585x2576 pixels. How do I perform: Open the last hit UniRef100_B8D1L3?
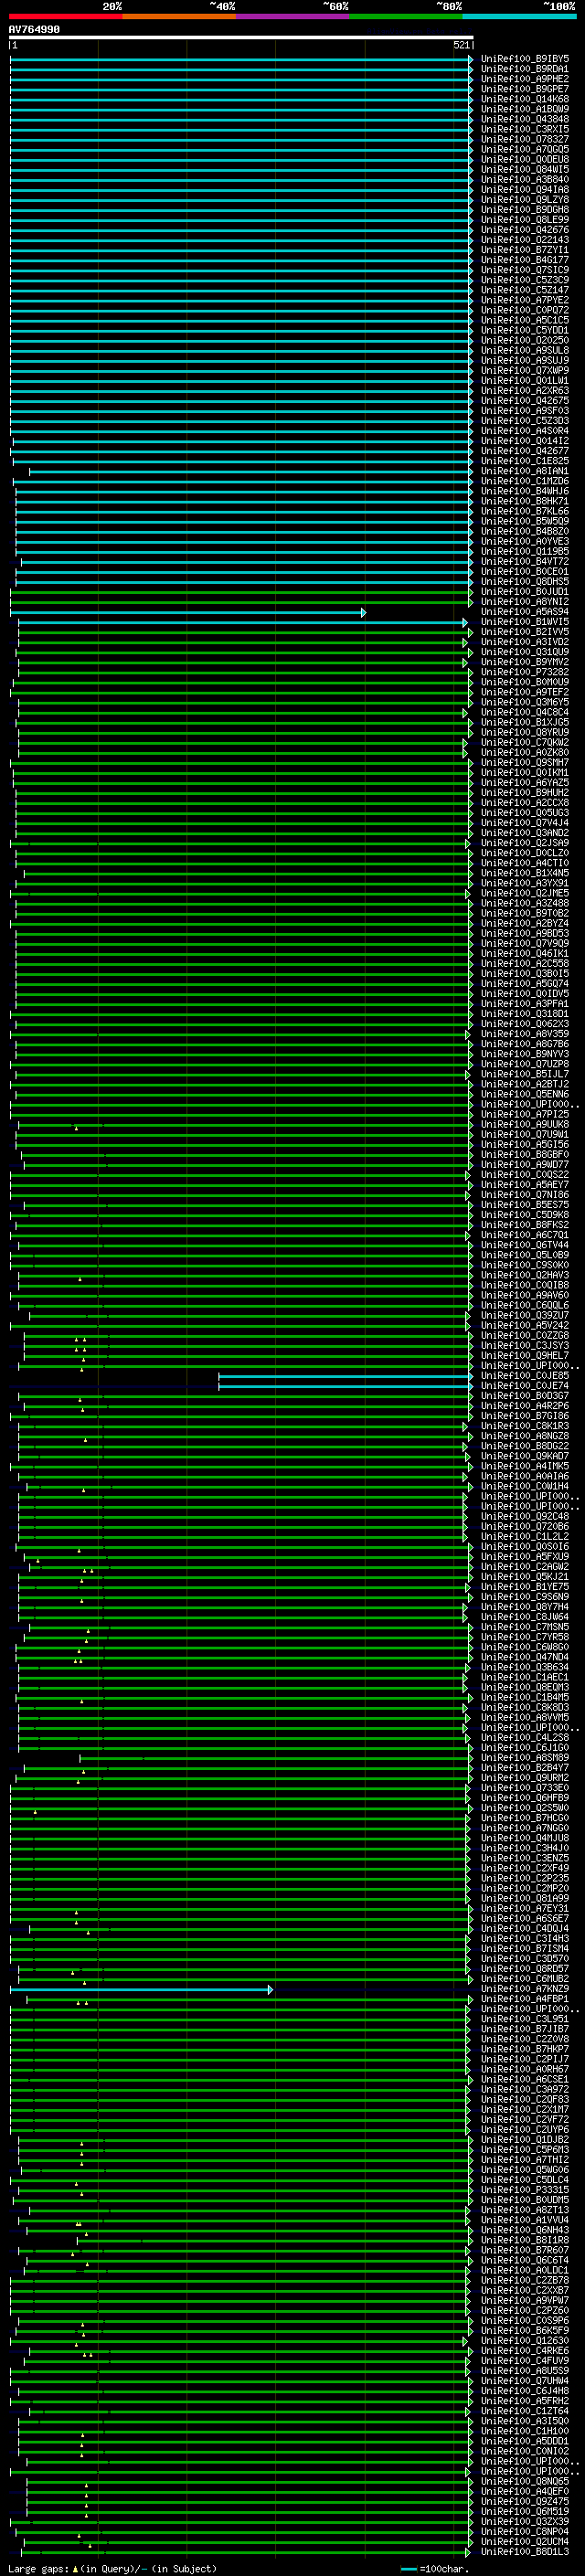tap(524, 2552)
